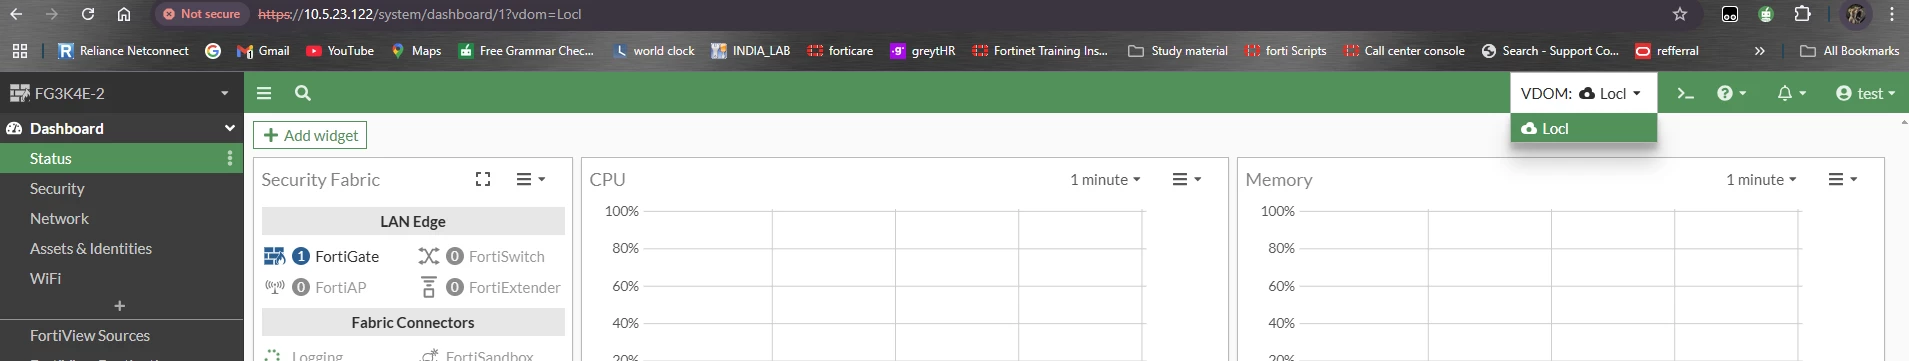Open the CPU widget options menu
Screen dimensions: 1909x361
[1186, 179]
